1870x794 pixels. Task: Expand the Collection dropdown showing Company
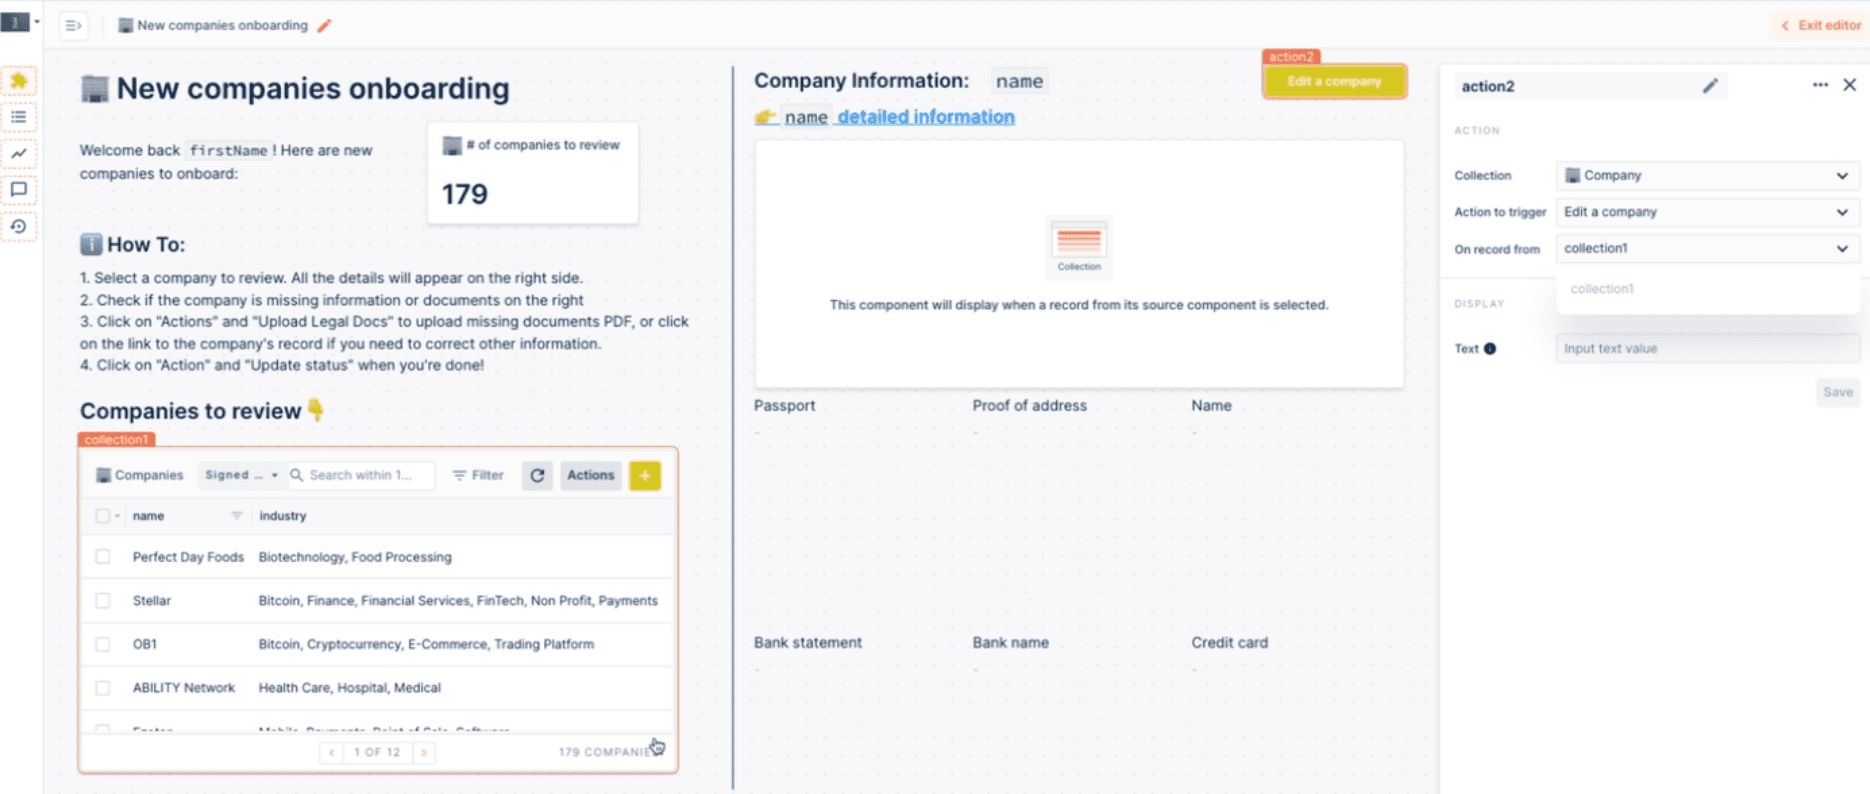[1706, 176]
